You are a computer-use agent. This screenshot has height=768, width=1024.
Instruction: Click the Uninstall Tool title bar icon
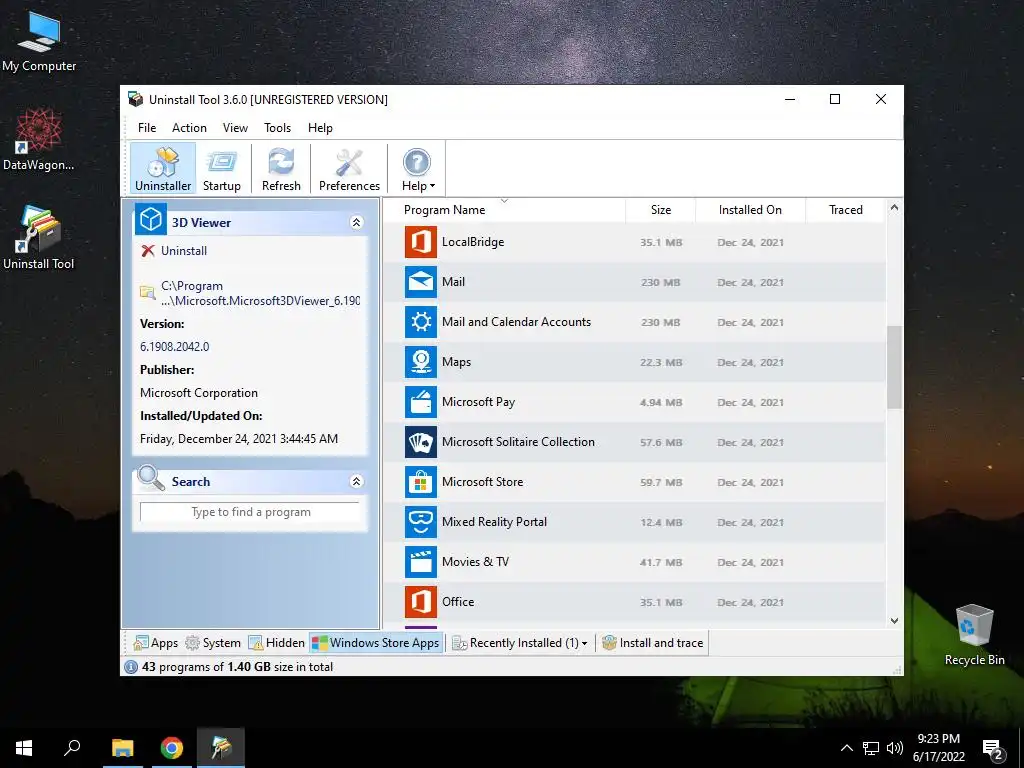(135, 99)
